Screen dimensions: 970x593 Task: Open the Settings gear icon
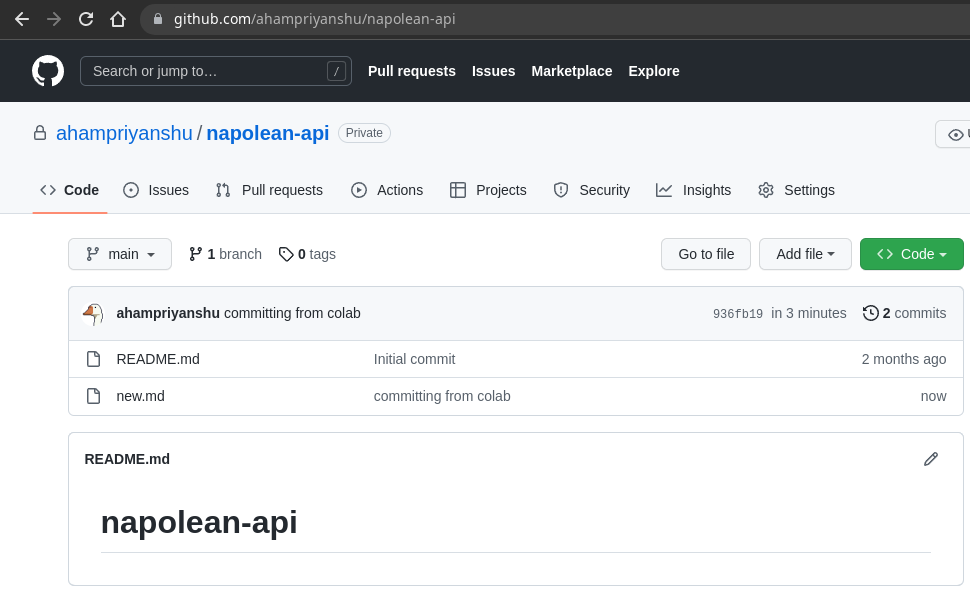click(766, 190)
